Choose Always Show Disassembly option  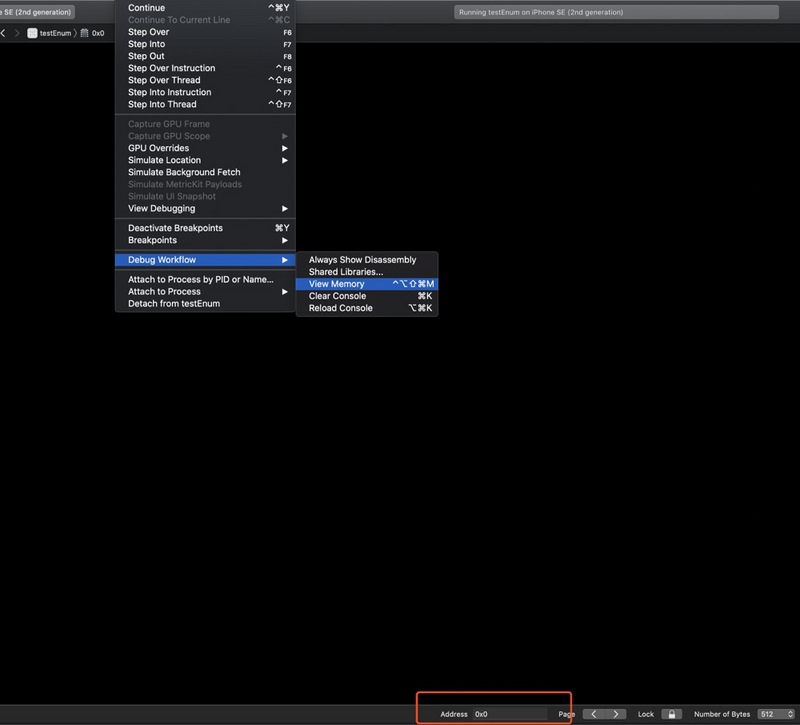pyautogui.click(x=362, y=260)
